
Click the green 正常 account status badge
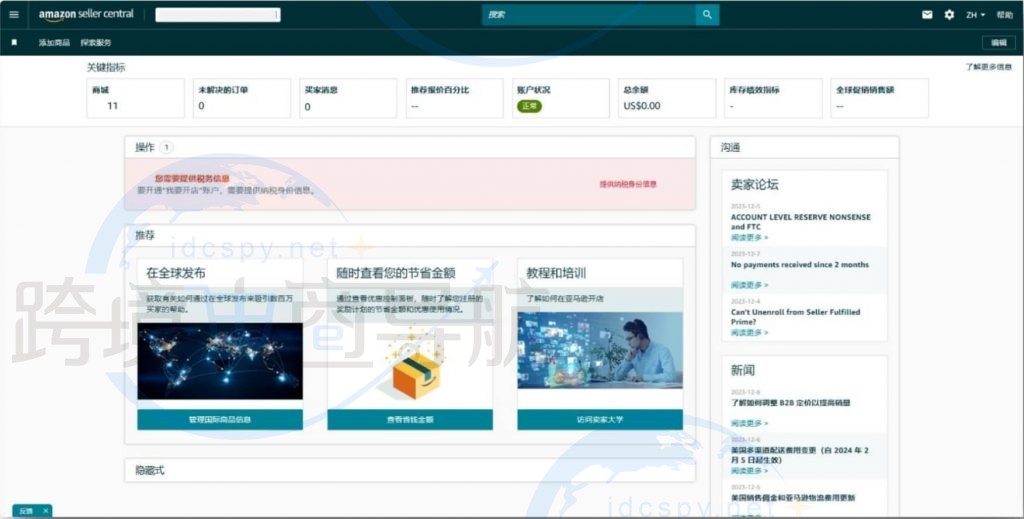[x=529, y=106]
